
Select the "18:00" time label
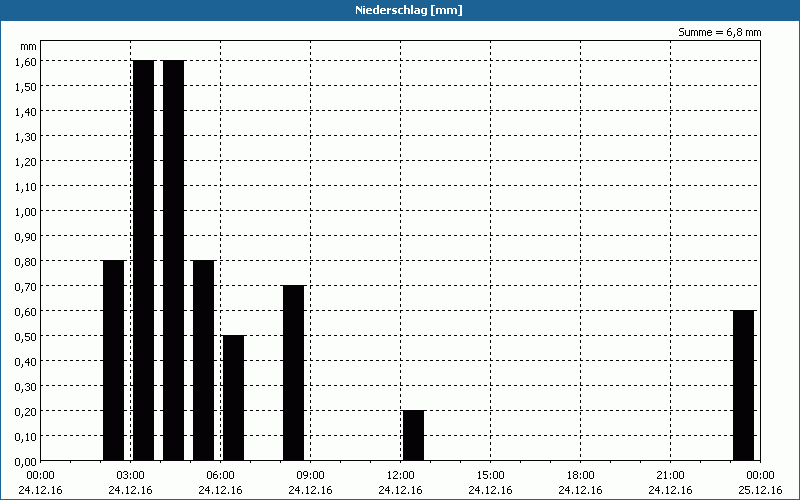(x=580, y=476)
